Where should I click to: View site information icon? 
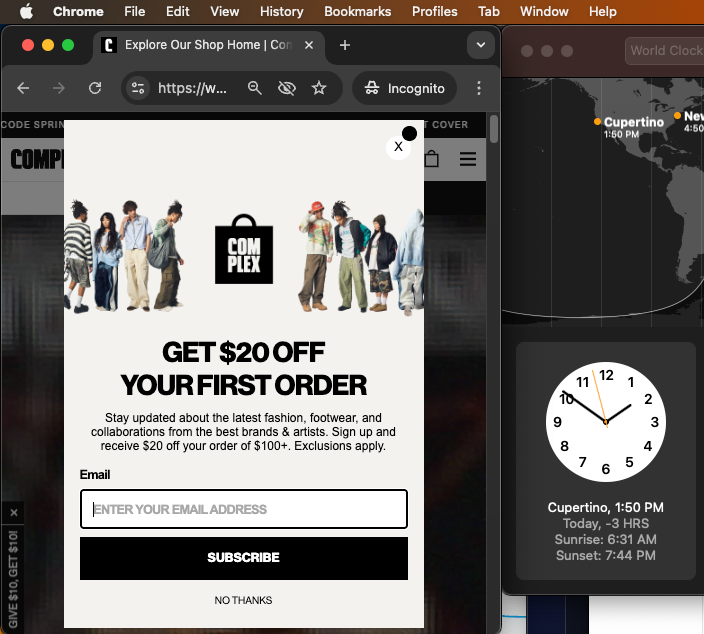[x=138, y=88]
